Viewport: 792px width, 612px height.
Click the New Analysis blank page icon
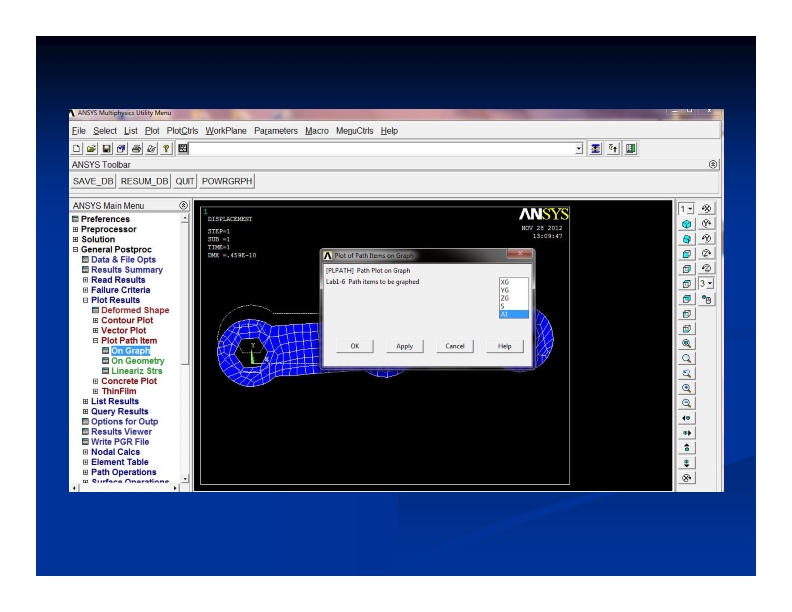pos(76,148)
